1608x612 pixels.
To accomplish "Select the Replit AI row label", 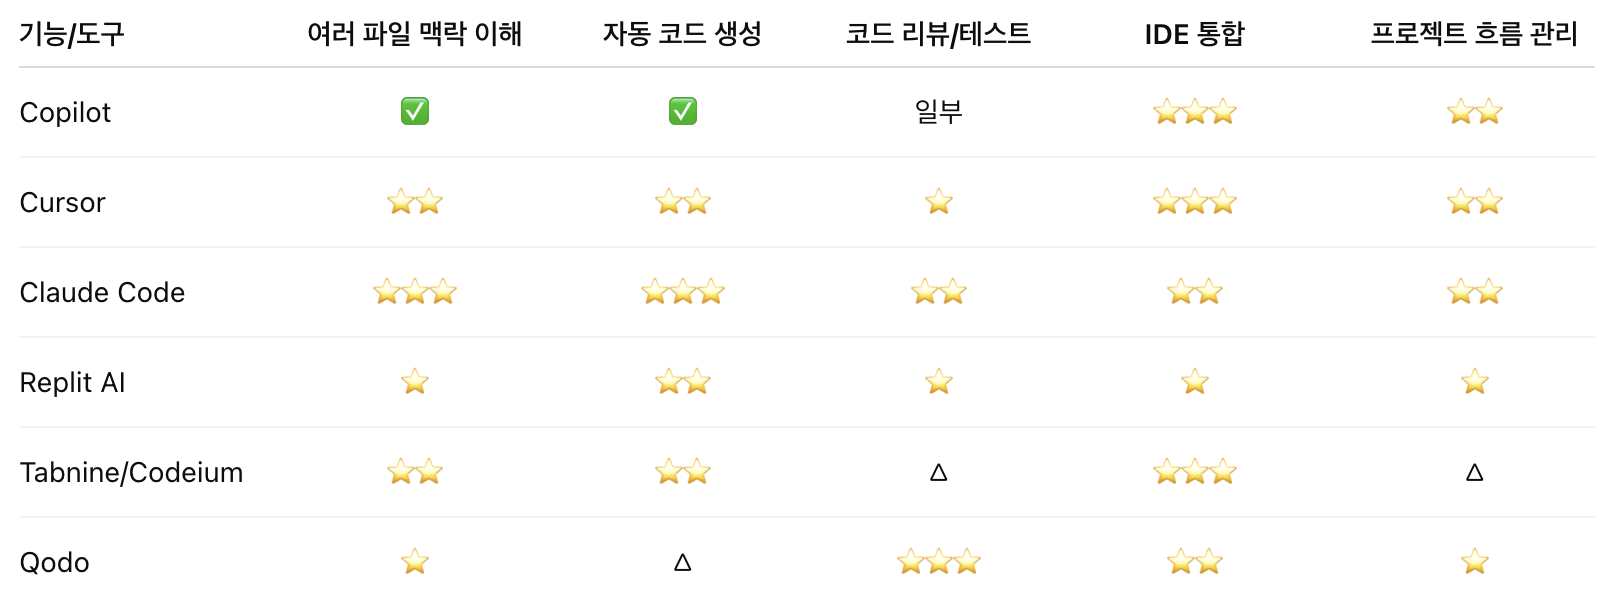I will click(72, 382).
